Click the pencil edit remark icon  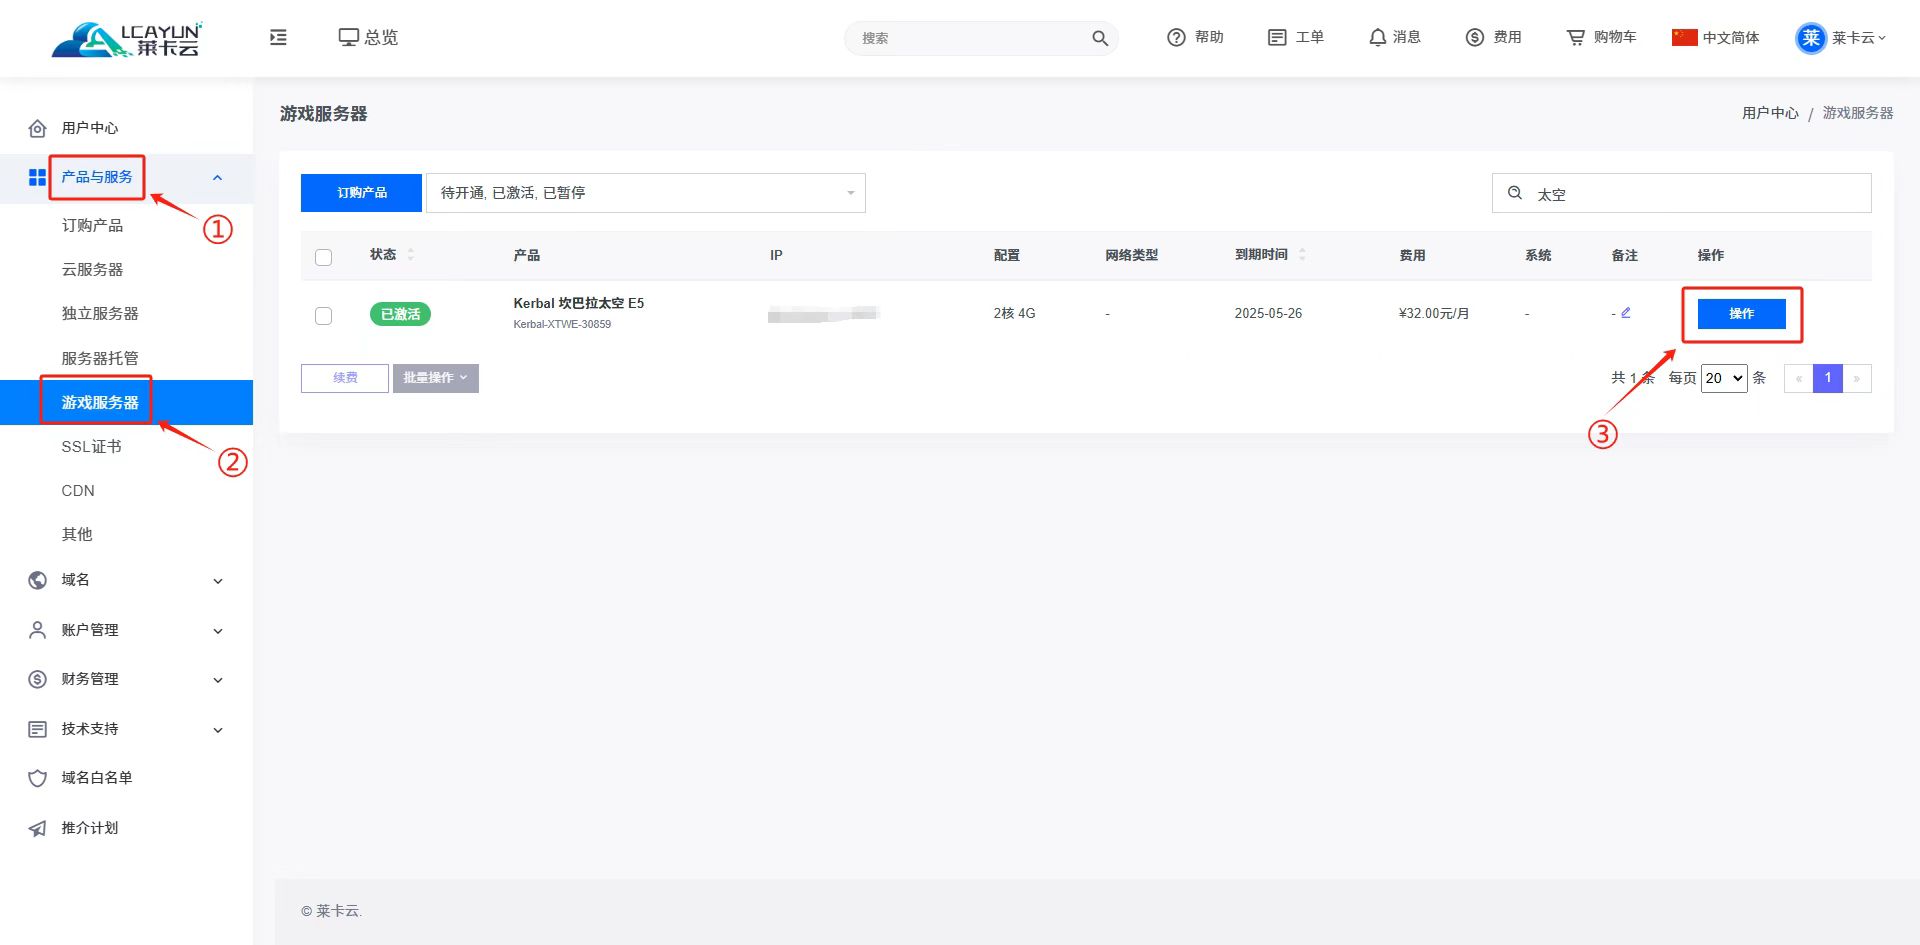(1626, 313)
